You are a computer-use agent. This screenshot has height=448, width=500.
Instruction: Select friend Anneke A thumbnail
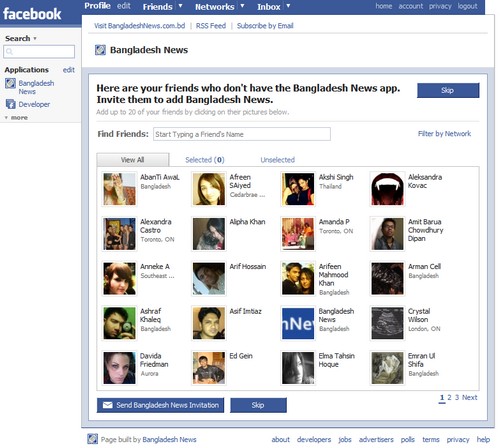coord(119,278)
